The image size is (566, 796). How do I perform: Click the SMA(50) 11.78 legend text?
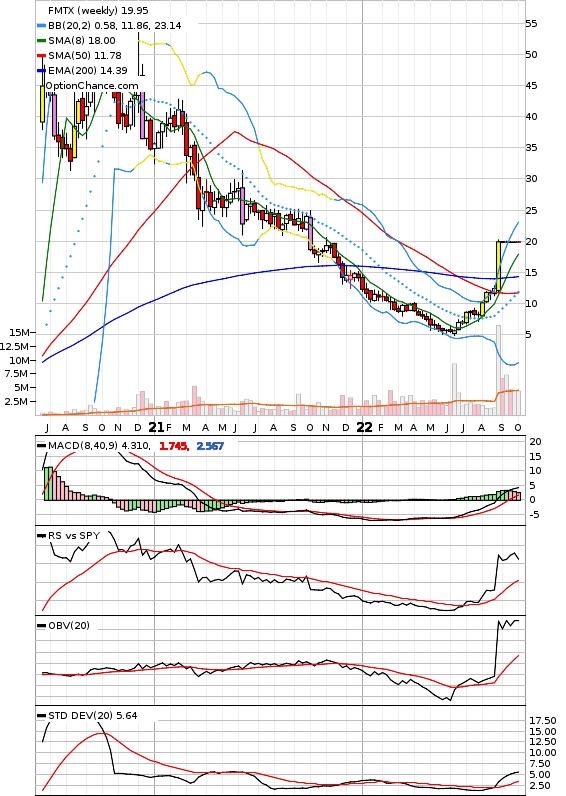click(85, 55)
